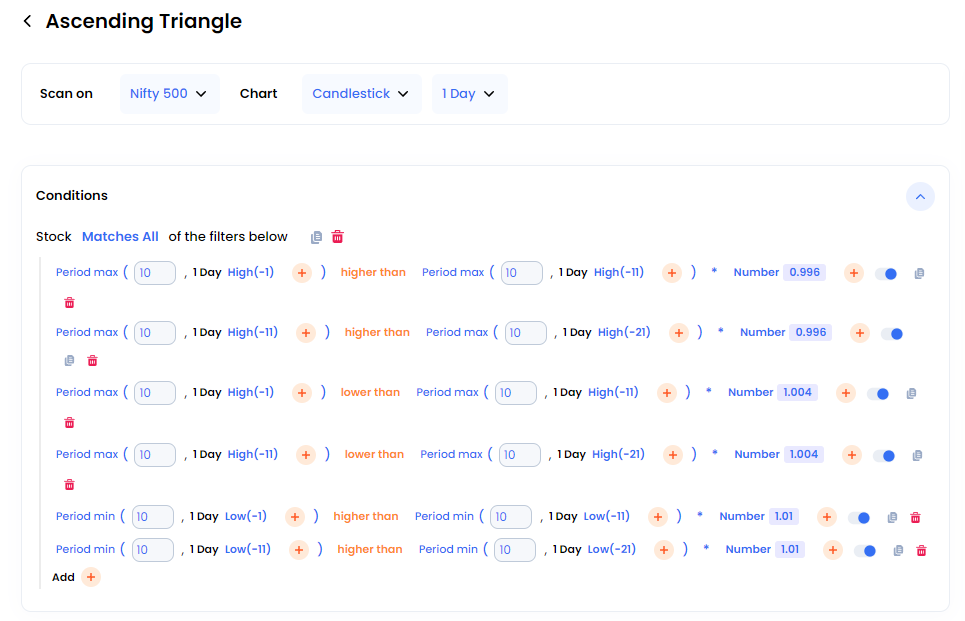This screenshot has height=621, width=965.
Task: Go back using arrow beside Ascending Triangle
Action: pyautogui.click(x=27, y=22)
